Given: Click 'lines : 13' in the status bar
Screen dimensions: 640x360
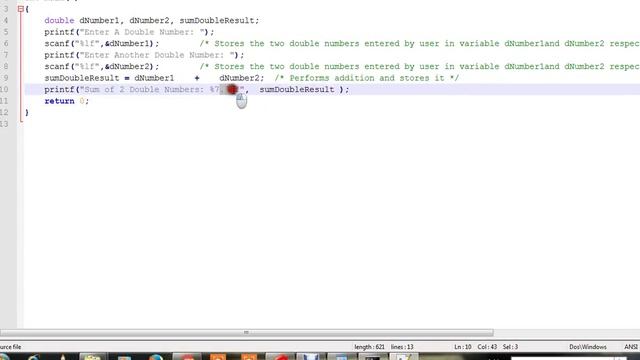Looking at the screenshot, I should point(402,347).
